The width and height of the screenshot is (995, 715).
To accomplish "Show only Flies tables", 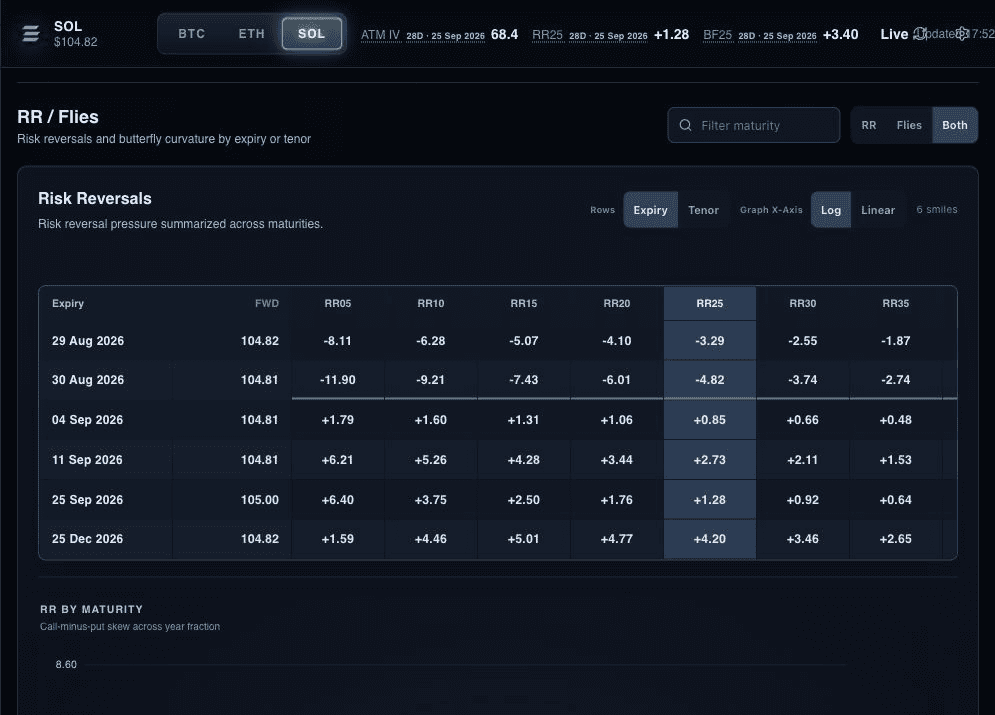I will (909, 125).
